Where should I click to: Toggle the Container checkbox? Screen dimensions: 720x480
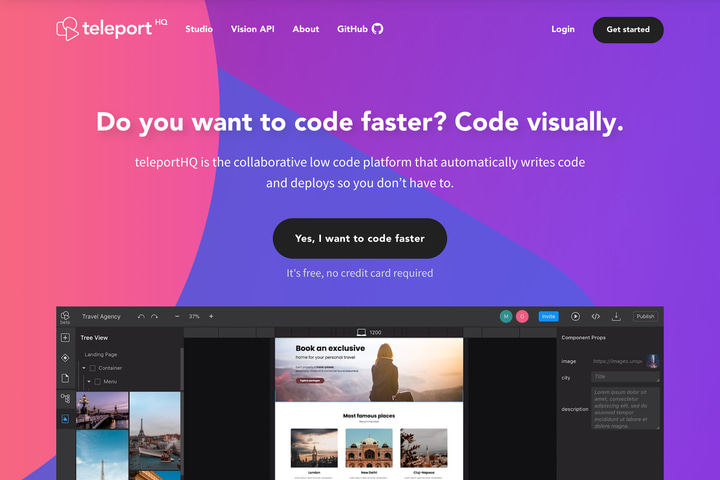click(x=93, y=368)
